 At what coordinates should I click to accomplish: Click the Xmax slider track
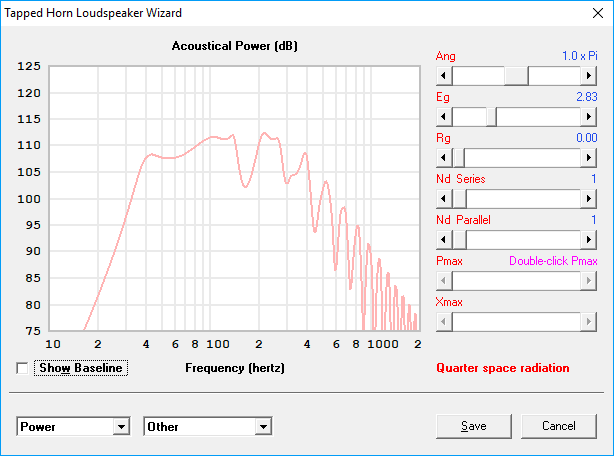(516, 322)
